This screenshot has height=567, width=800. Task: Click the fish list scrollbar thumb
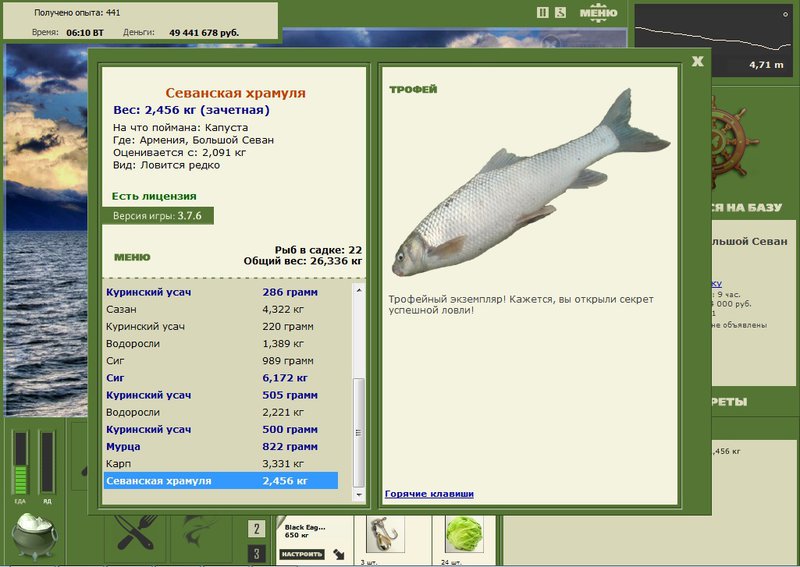[359, 432]
